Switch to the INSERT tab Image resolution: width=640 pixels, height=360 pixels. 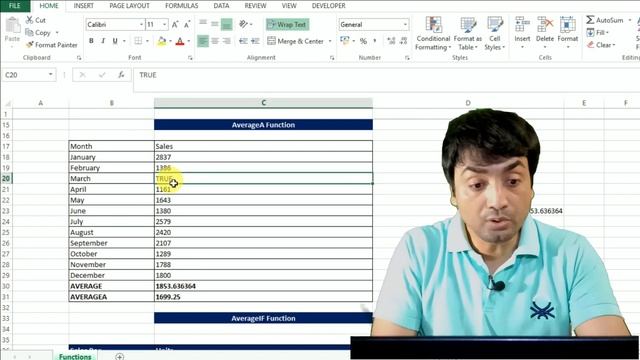click(x=84, y=6)
